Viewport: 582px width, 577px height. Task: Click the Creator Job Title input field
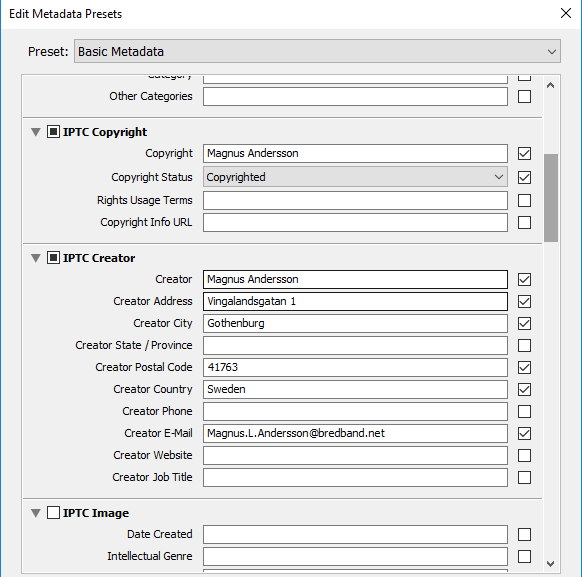coord(355,478)
